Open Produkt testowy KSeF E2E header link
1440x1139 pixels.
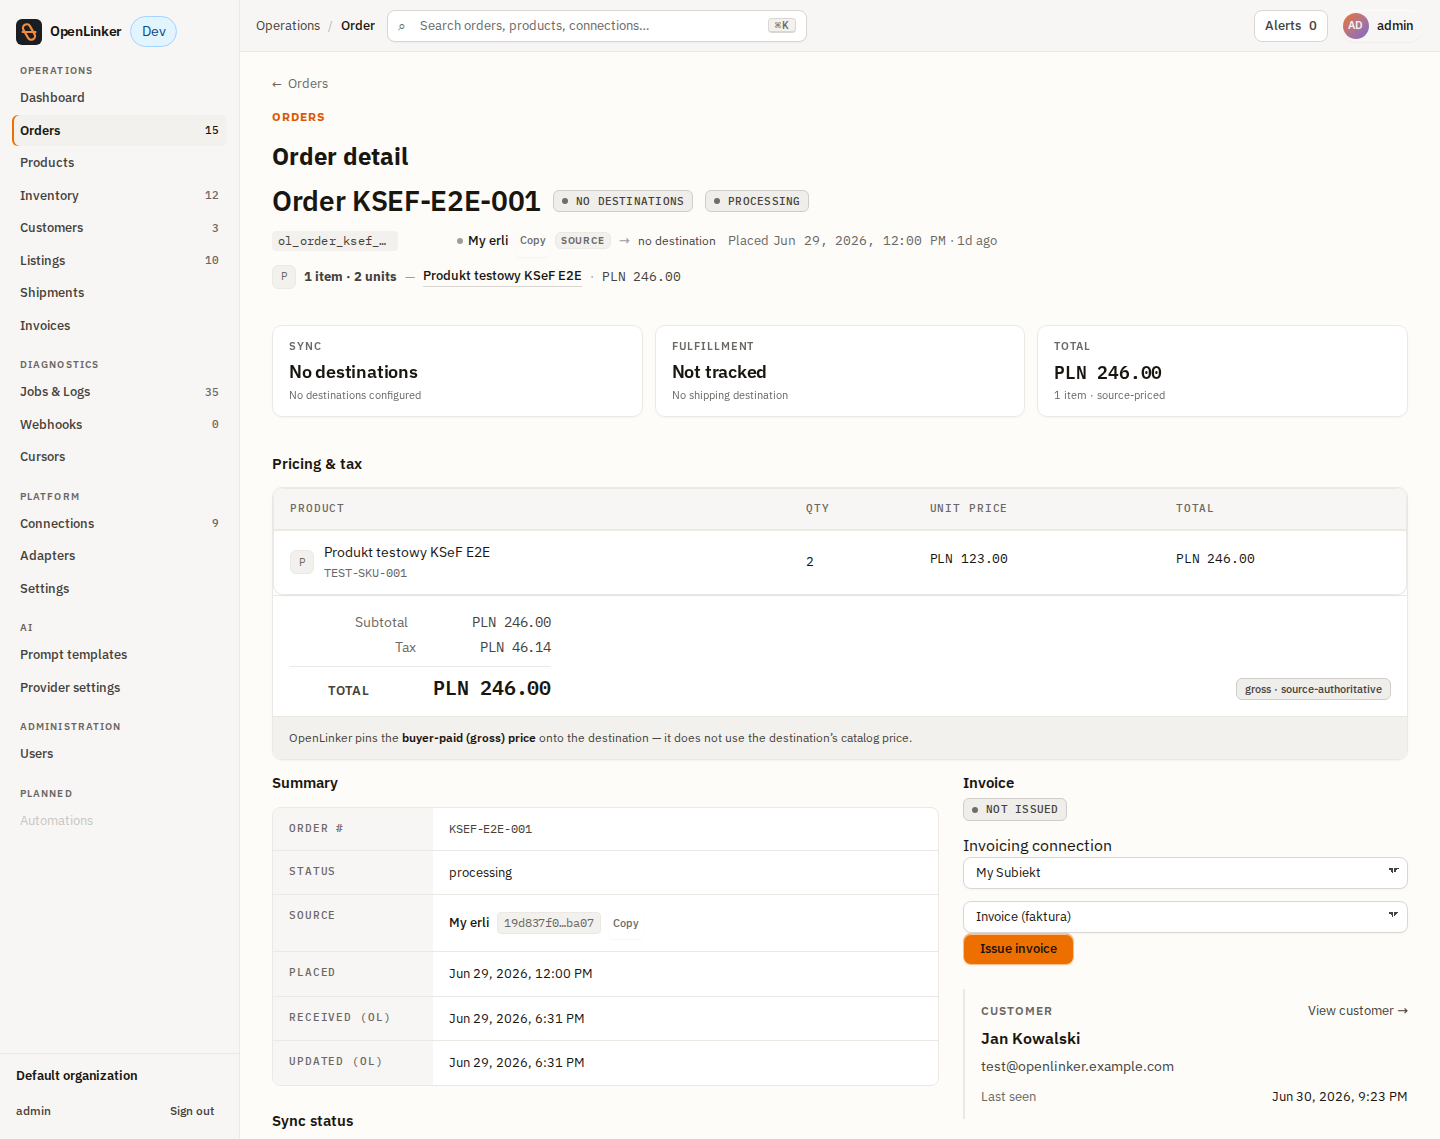502,276
